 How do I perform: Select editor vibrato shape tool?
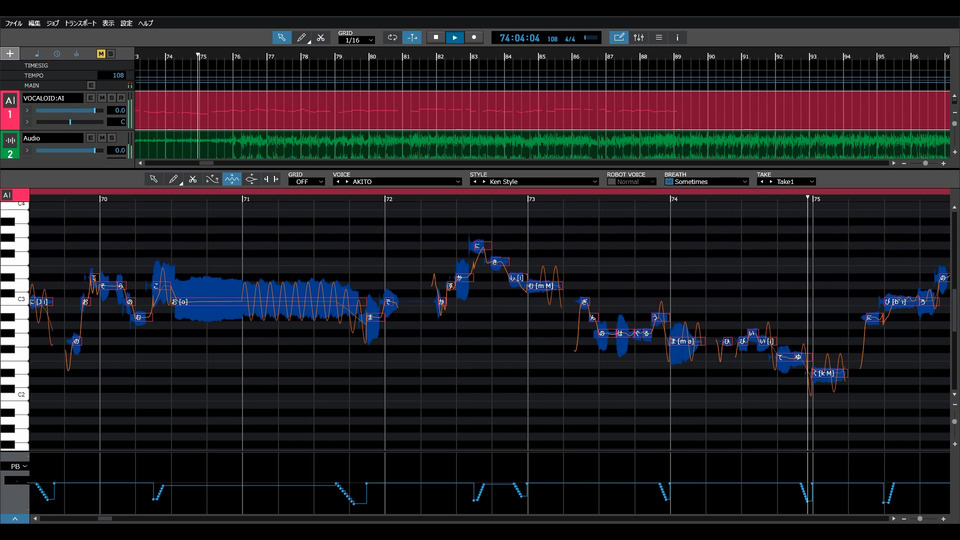pos(251,179)
